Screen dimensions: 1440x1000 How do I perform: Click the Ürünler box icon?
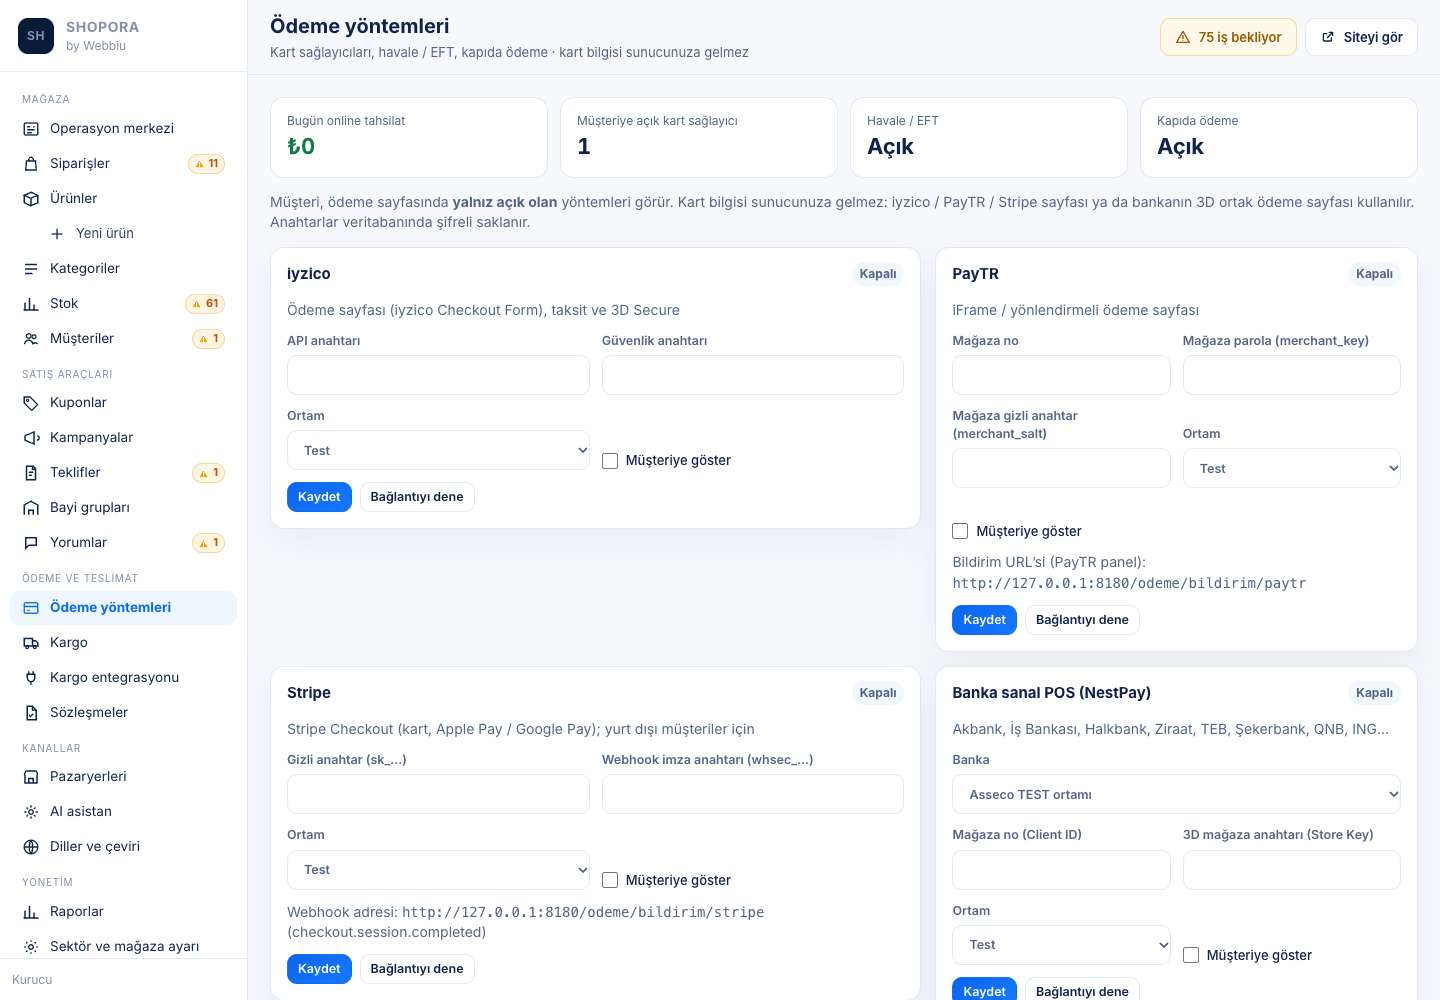click(31, 199)
